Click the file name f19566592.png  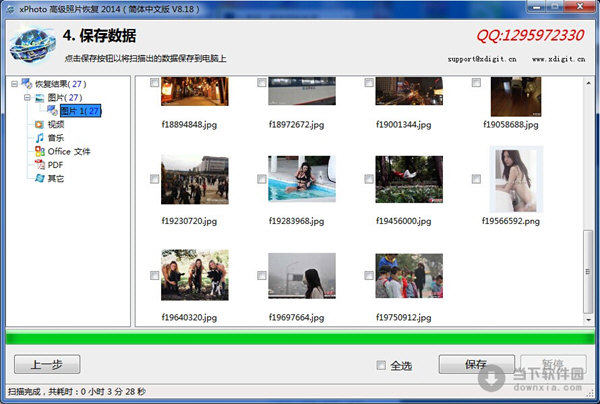pos(511,221)
